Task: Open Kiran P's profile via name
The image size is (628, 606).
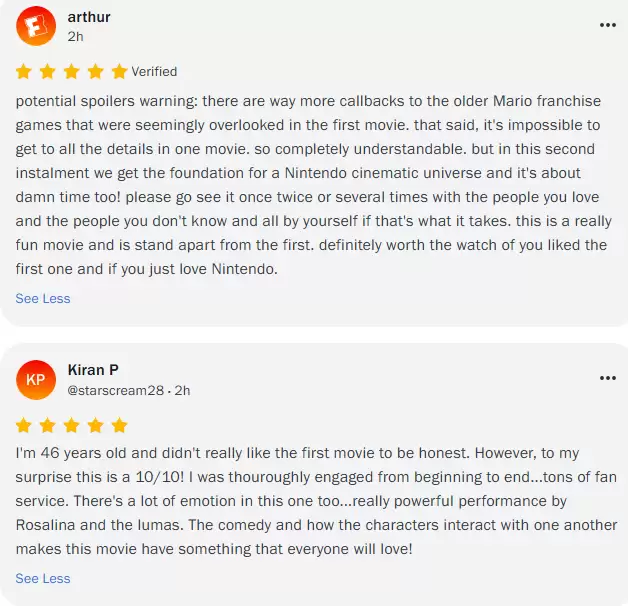Action: [93, 370]
